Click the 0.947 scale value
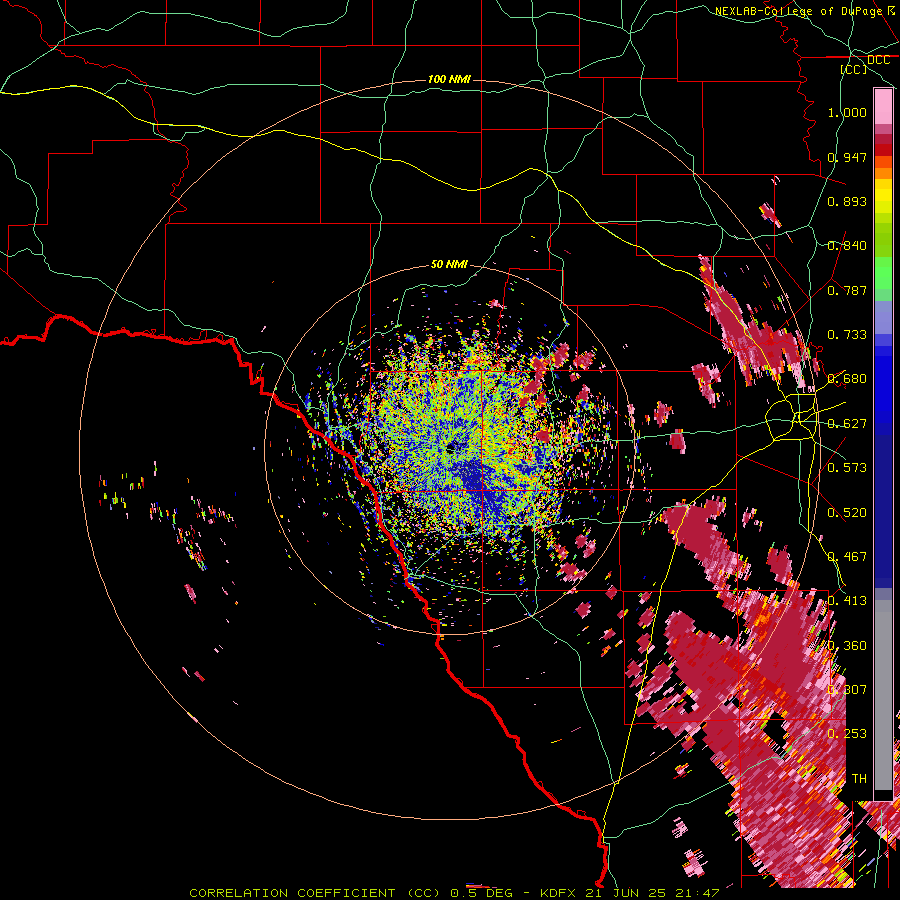 (847, 157)
